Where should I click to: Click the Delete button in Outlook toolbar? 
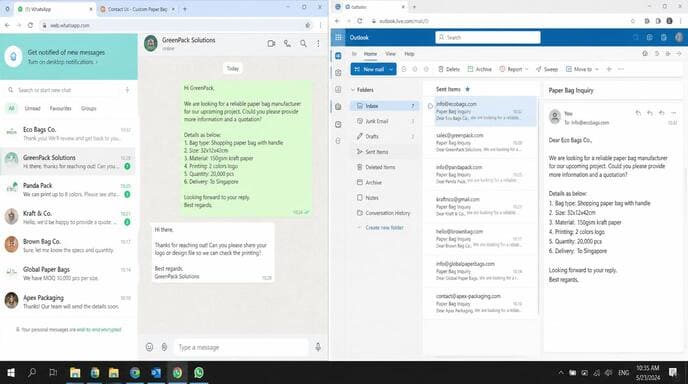[449, 69]
